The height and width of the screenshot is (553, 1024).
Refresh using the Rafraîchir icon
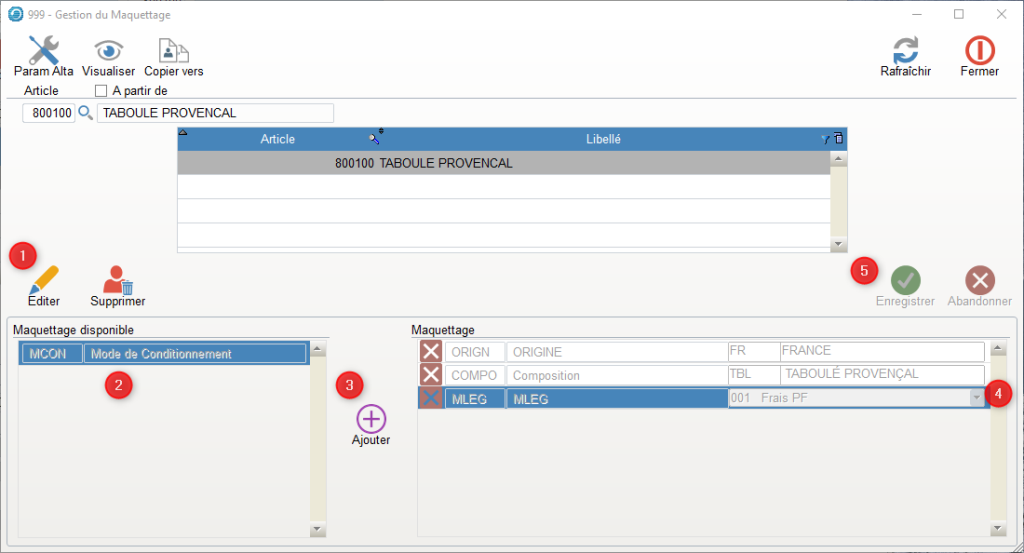(x=905, y=50)
